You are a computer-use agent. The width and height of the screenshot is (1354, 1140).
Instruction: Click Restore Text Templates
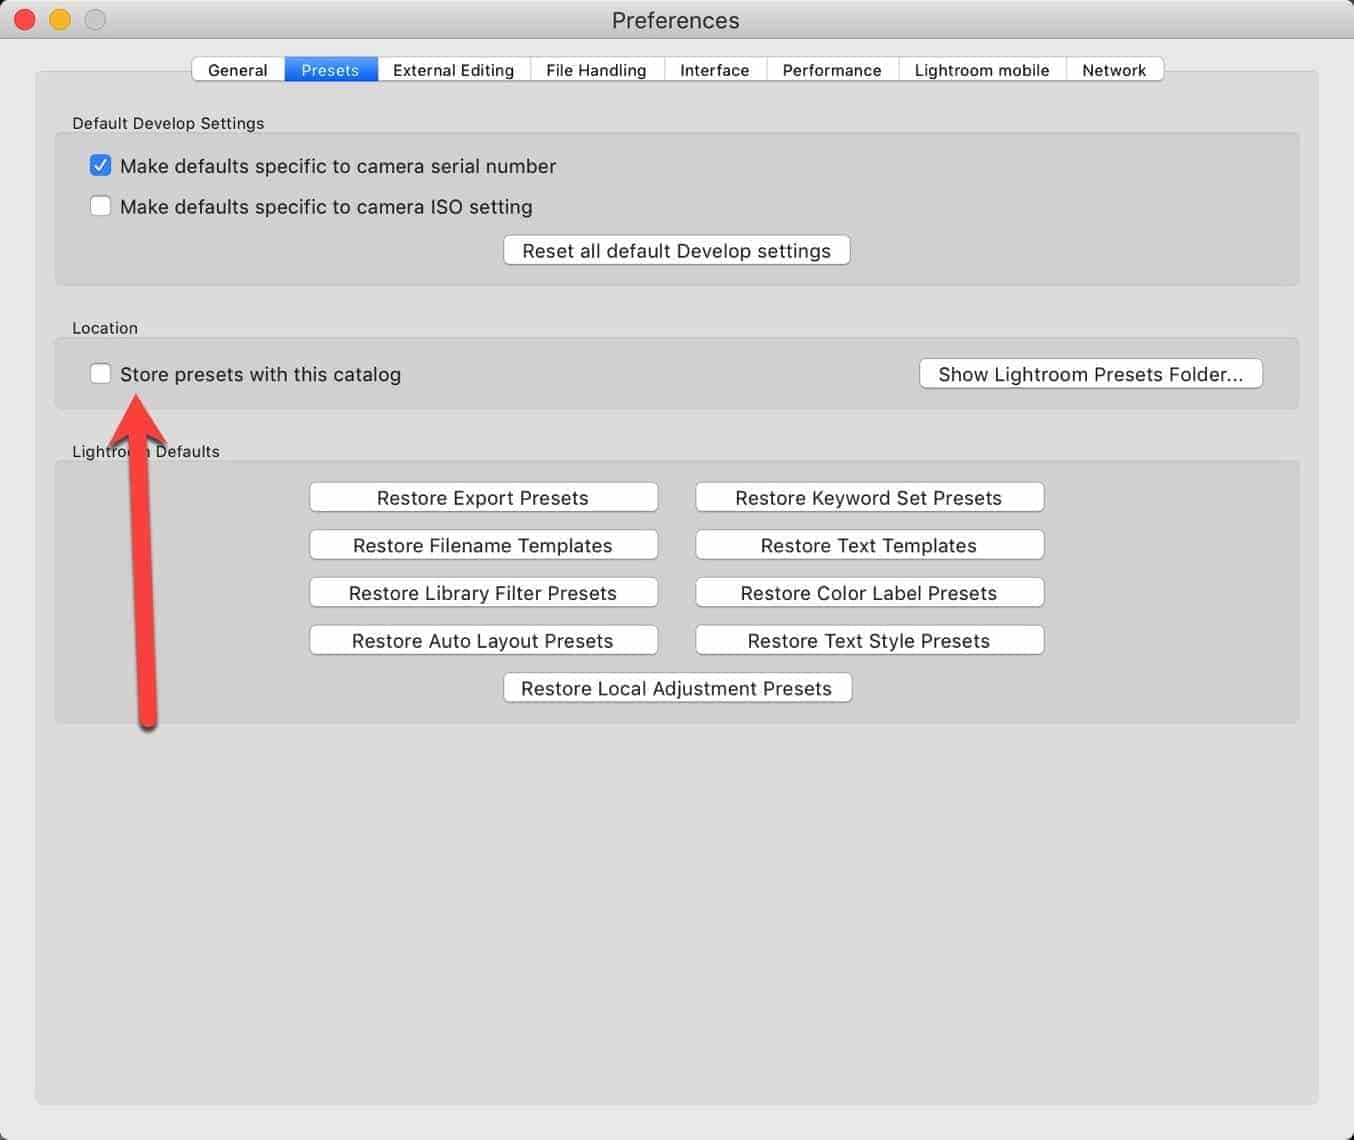point(869,545)
